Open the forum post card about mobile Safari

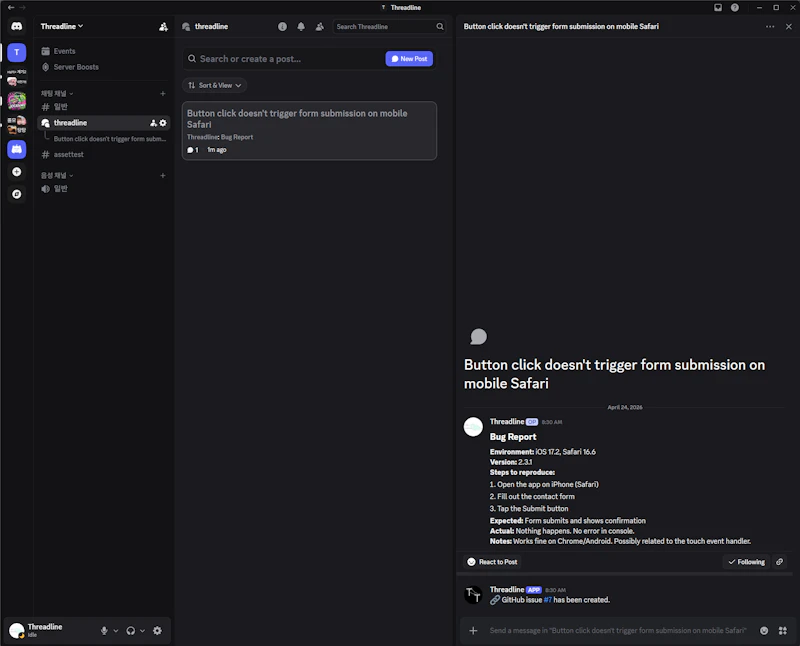tap(309, 131)
